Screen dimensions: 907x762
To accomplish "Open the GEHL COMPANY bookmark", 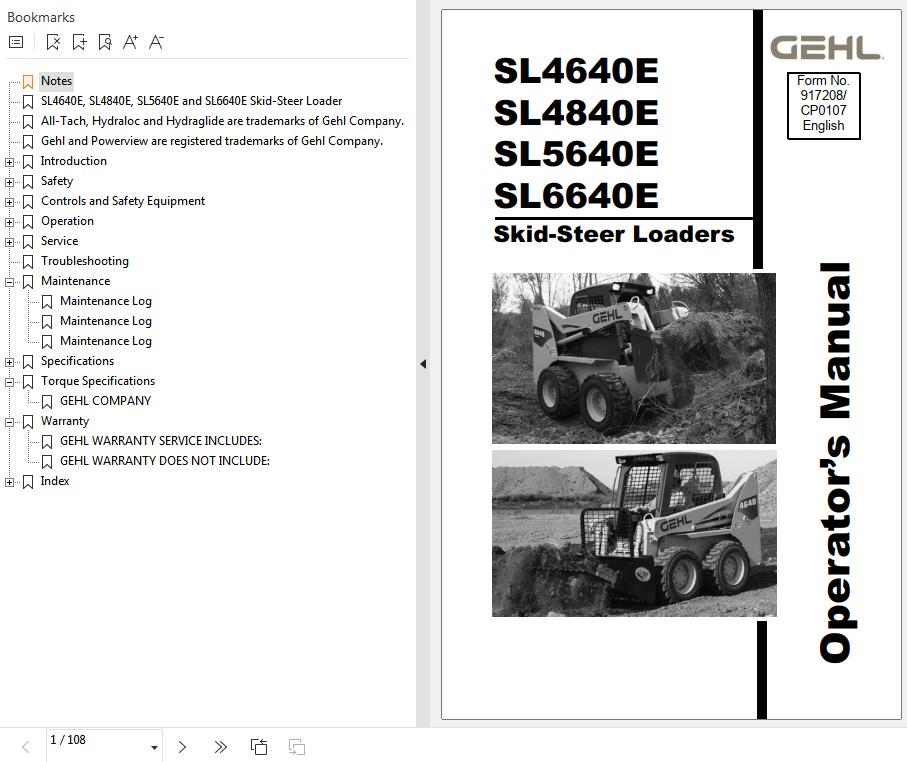I will tap(105, 401).
